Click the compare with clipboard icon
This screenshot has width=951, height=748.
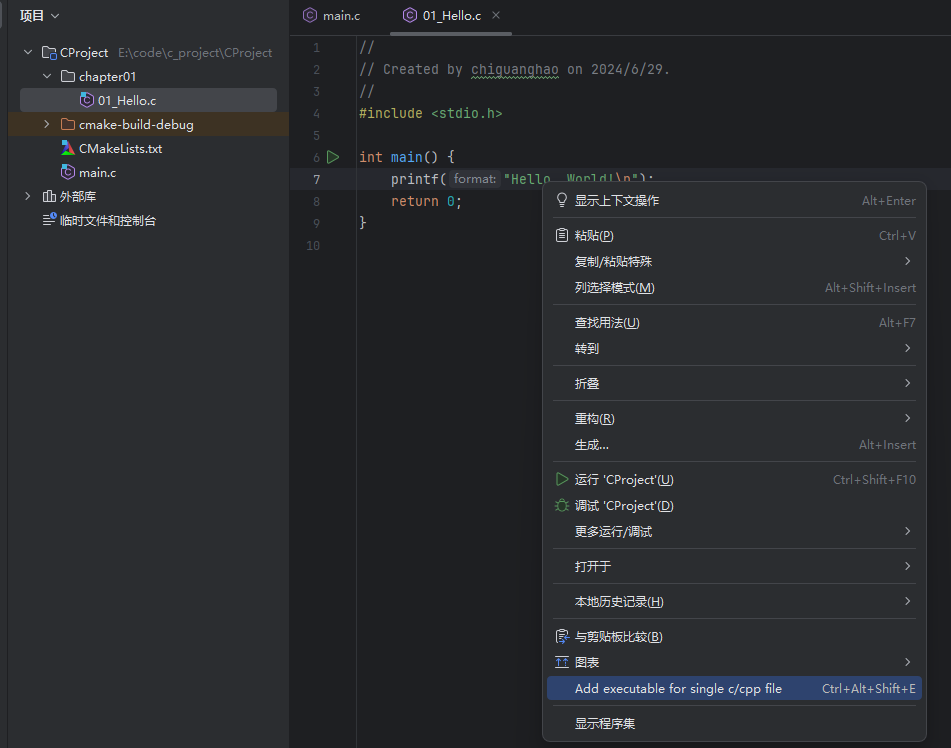click(561, 637)
